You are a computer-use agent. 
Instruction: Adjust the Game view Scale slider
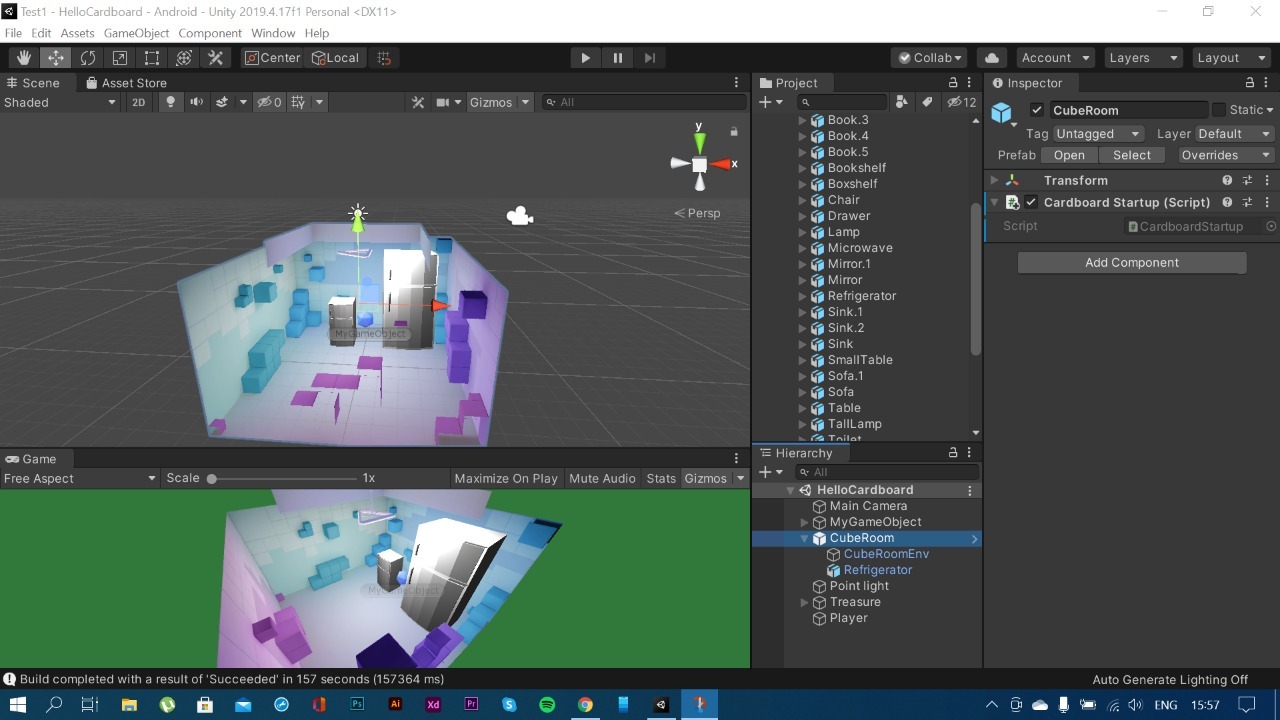[x=212, y=478]
